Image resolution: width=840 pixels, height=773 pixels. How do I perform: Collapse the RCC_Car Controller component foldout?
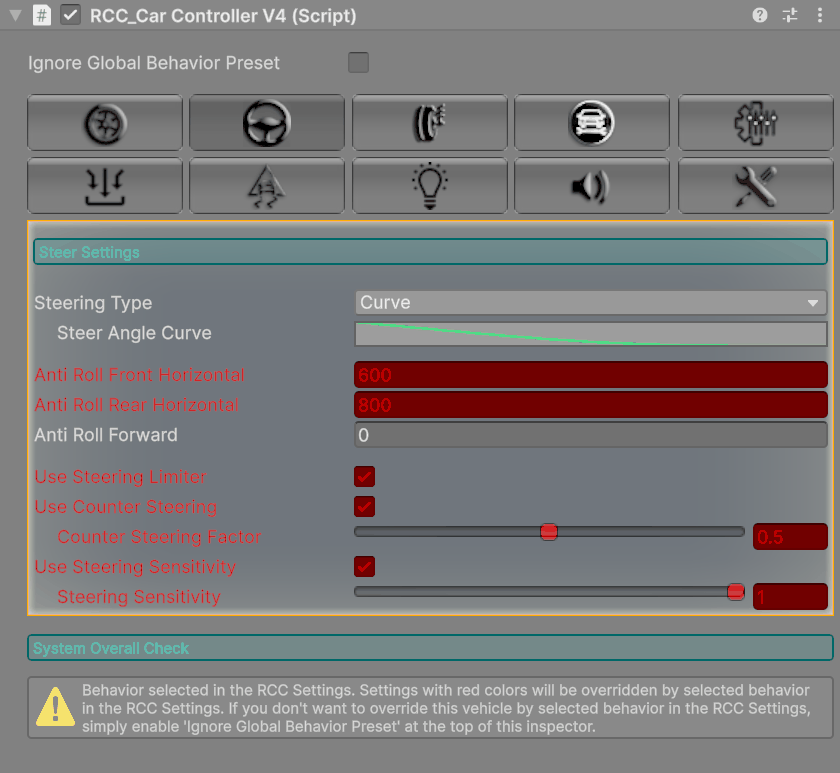pyautogui.click(x=16, y=16)
